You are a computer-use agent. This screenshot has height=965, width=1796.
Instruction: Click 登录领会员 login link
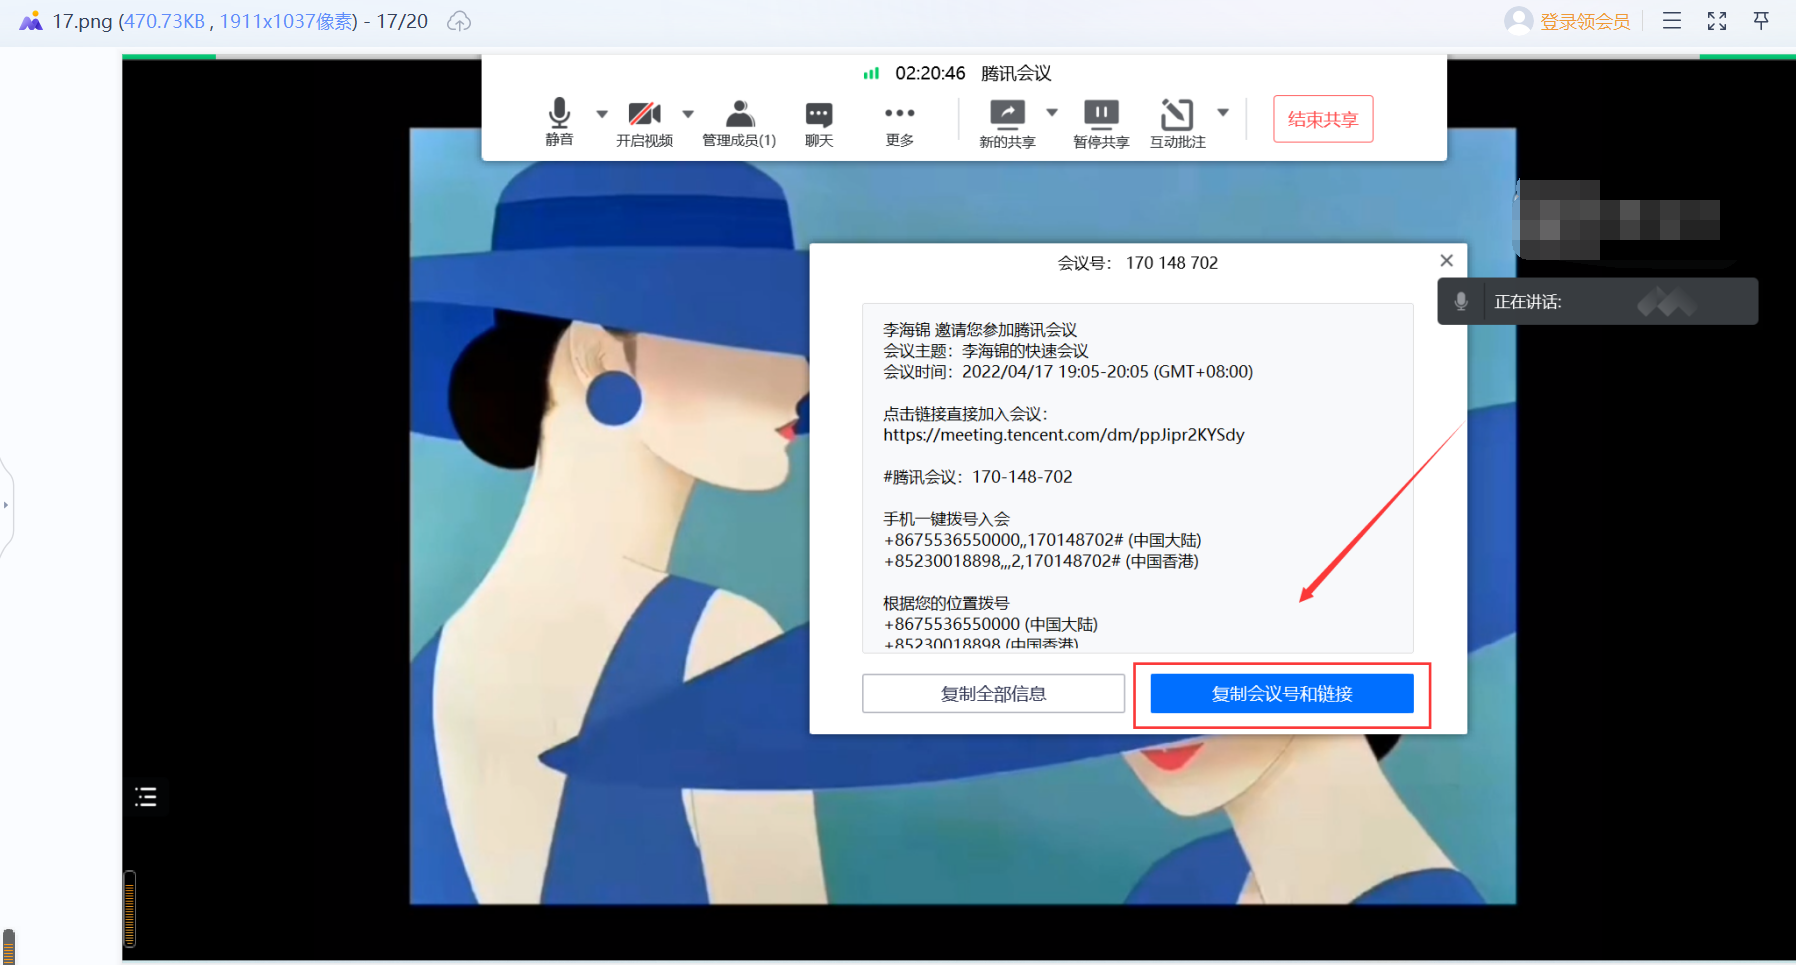click(1585, 21)
